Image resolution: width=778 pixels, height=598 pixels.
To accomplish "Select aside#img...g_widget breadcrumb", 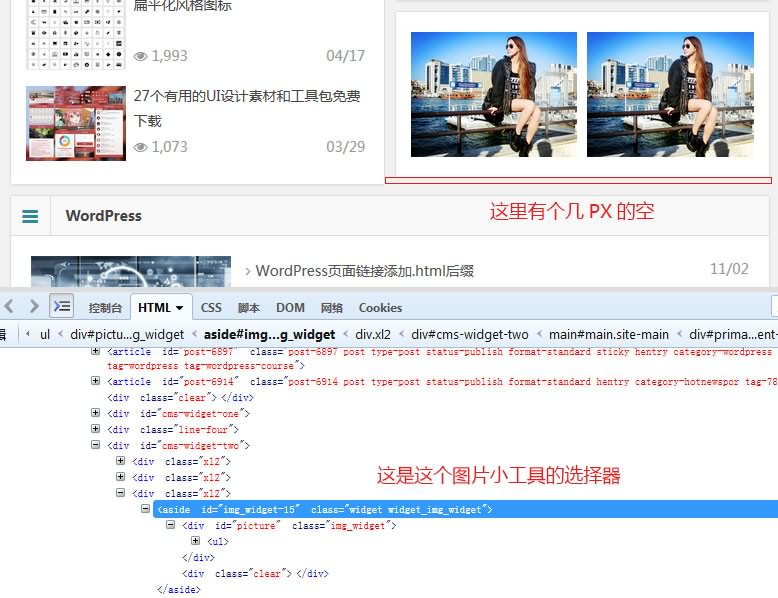I will (269, 335).
